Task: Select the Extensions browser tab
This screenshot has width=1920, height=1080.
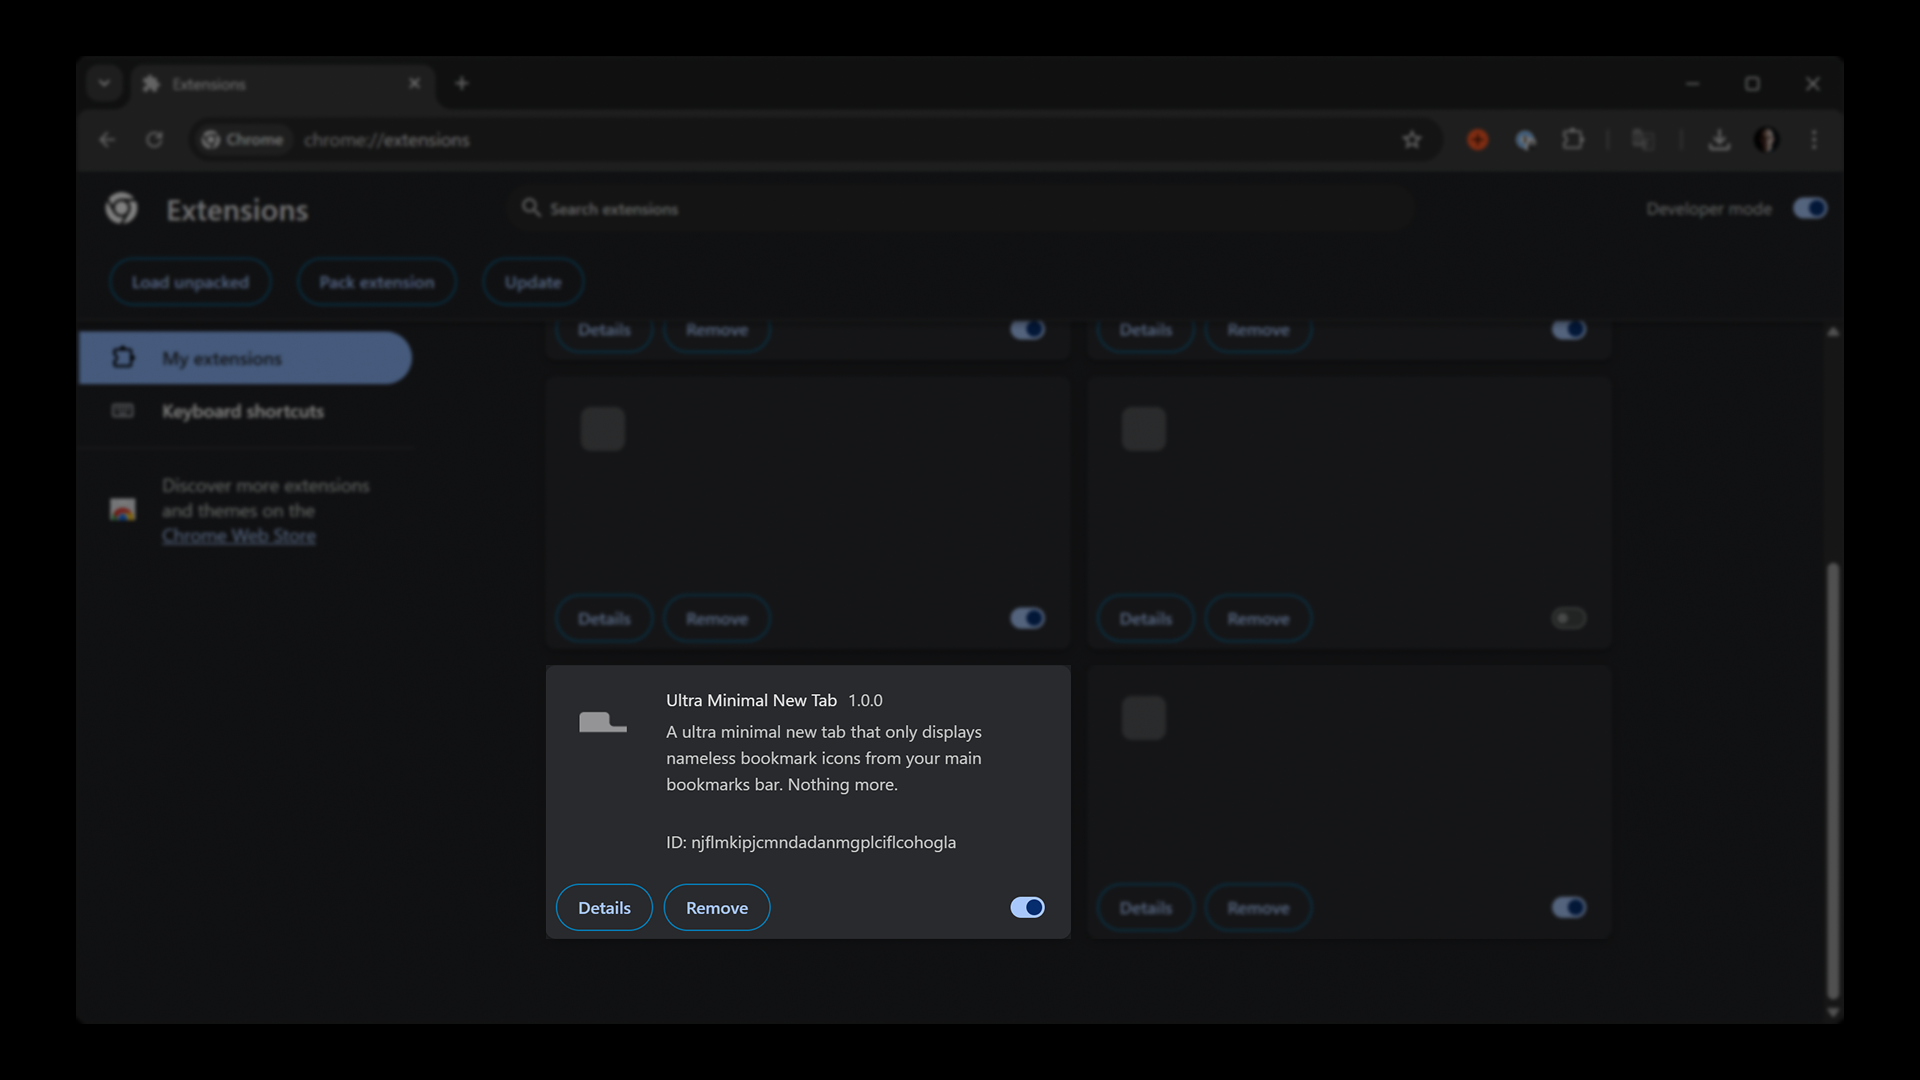Action: (x=282, y=84)
